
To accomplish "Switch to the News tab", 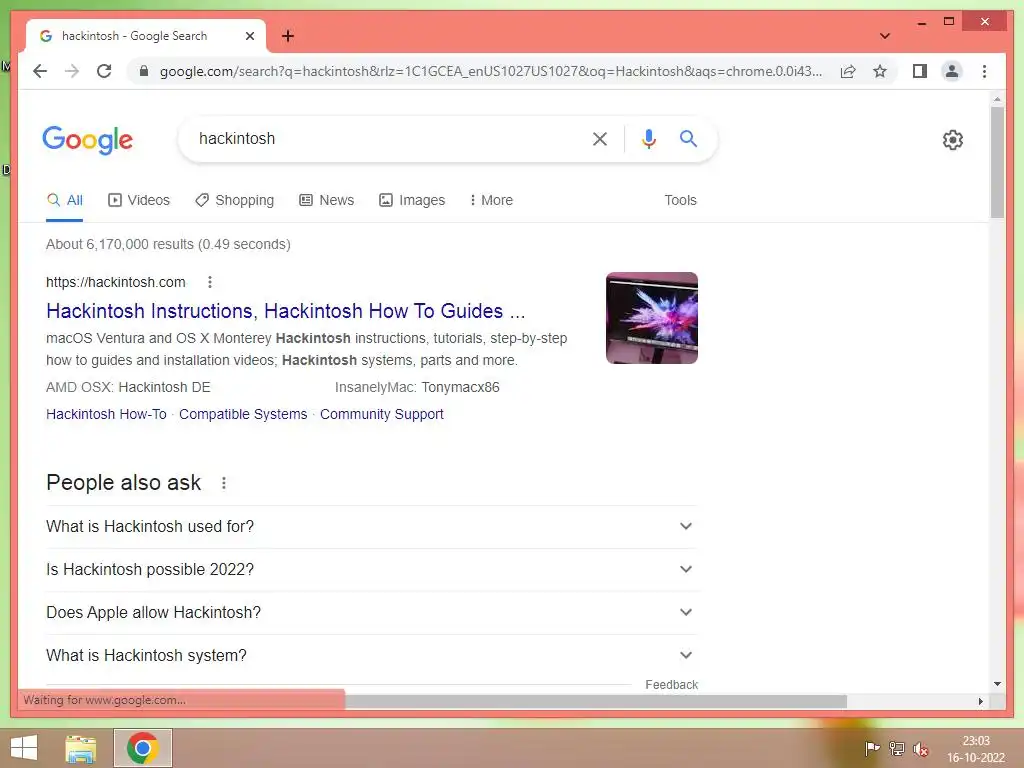I will click(326, 200).
